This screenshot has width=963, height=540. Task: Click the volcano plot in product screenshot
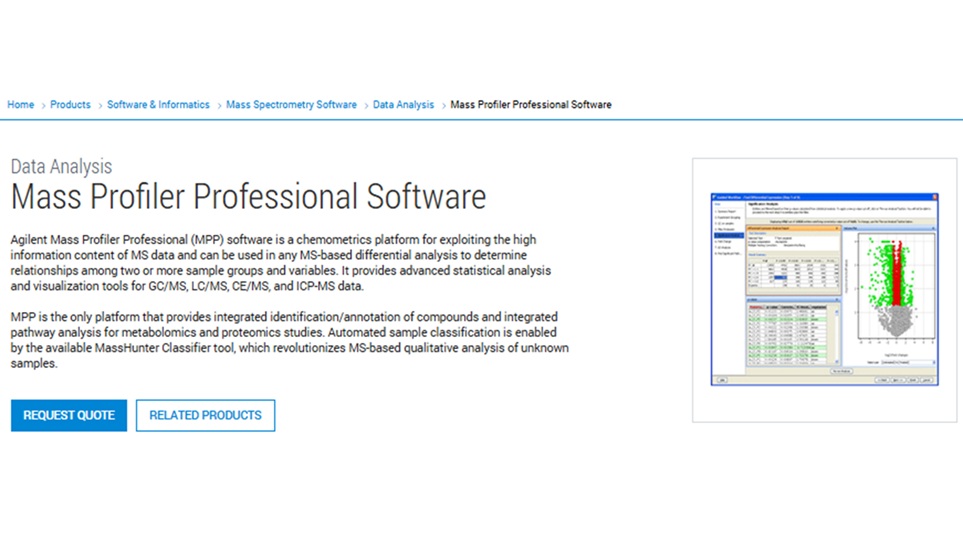tap(895, 288)
